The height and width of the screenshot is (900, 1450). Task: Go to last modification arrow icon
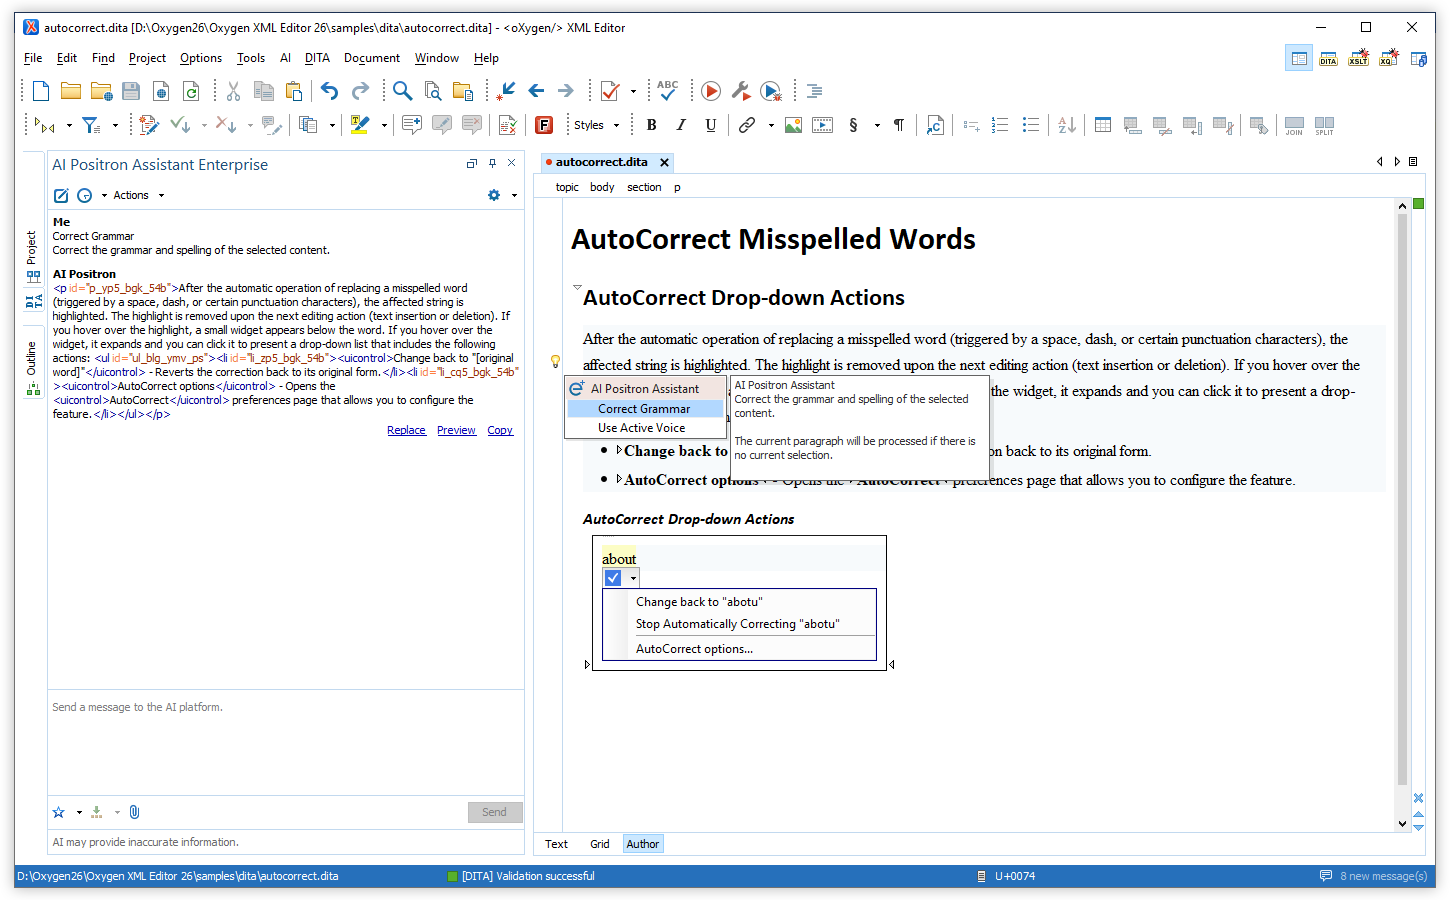point(507,91)
